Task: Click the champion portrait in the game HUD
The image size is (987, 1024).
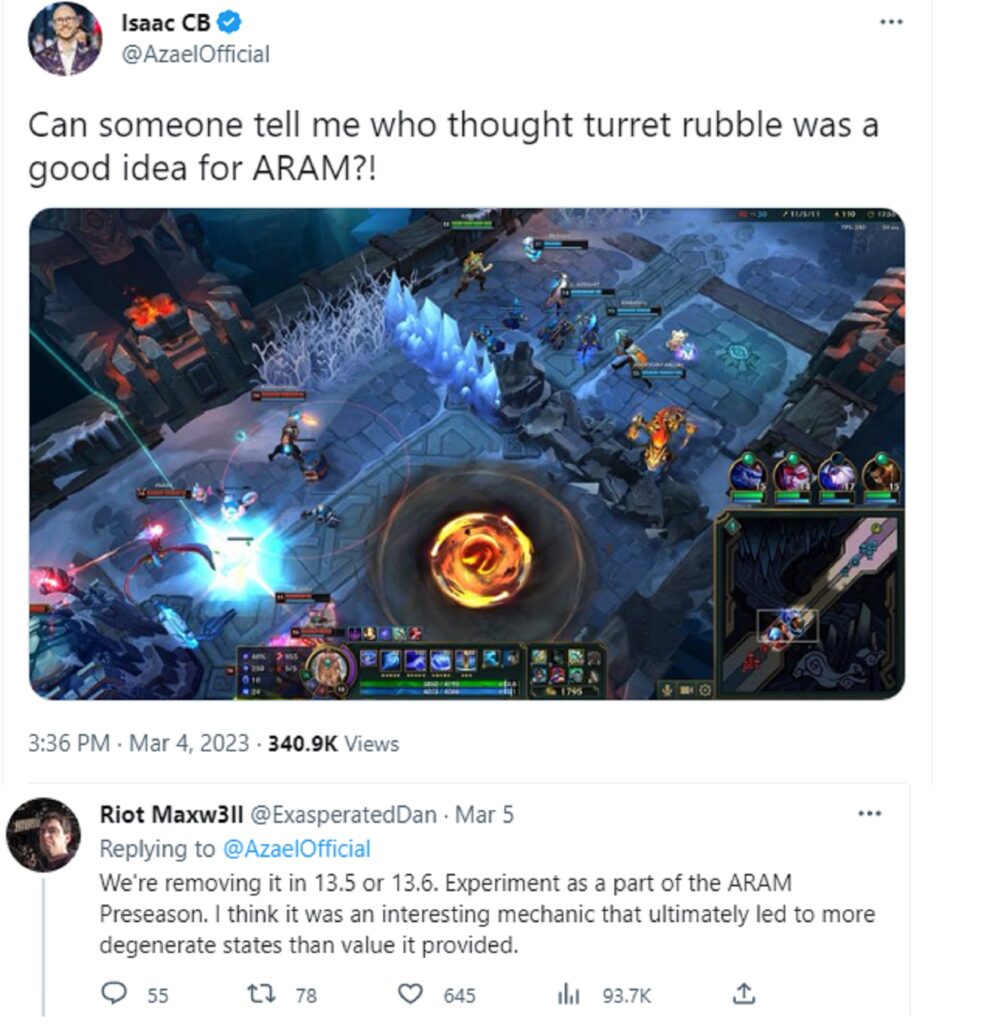Action: click(x=329, y=668)
